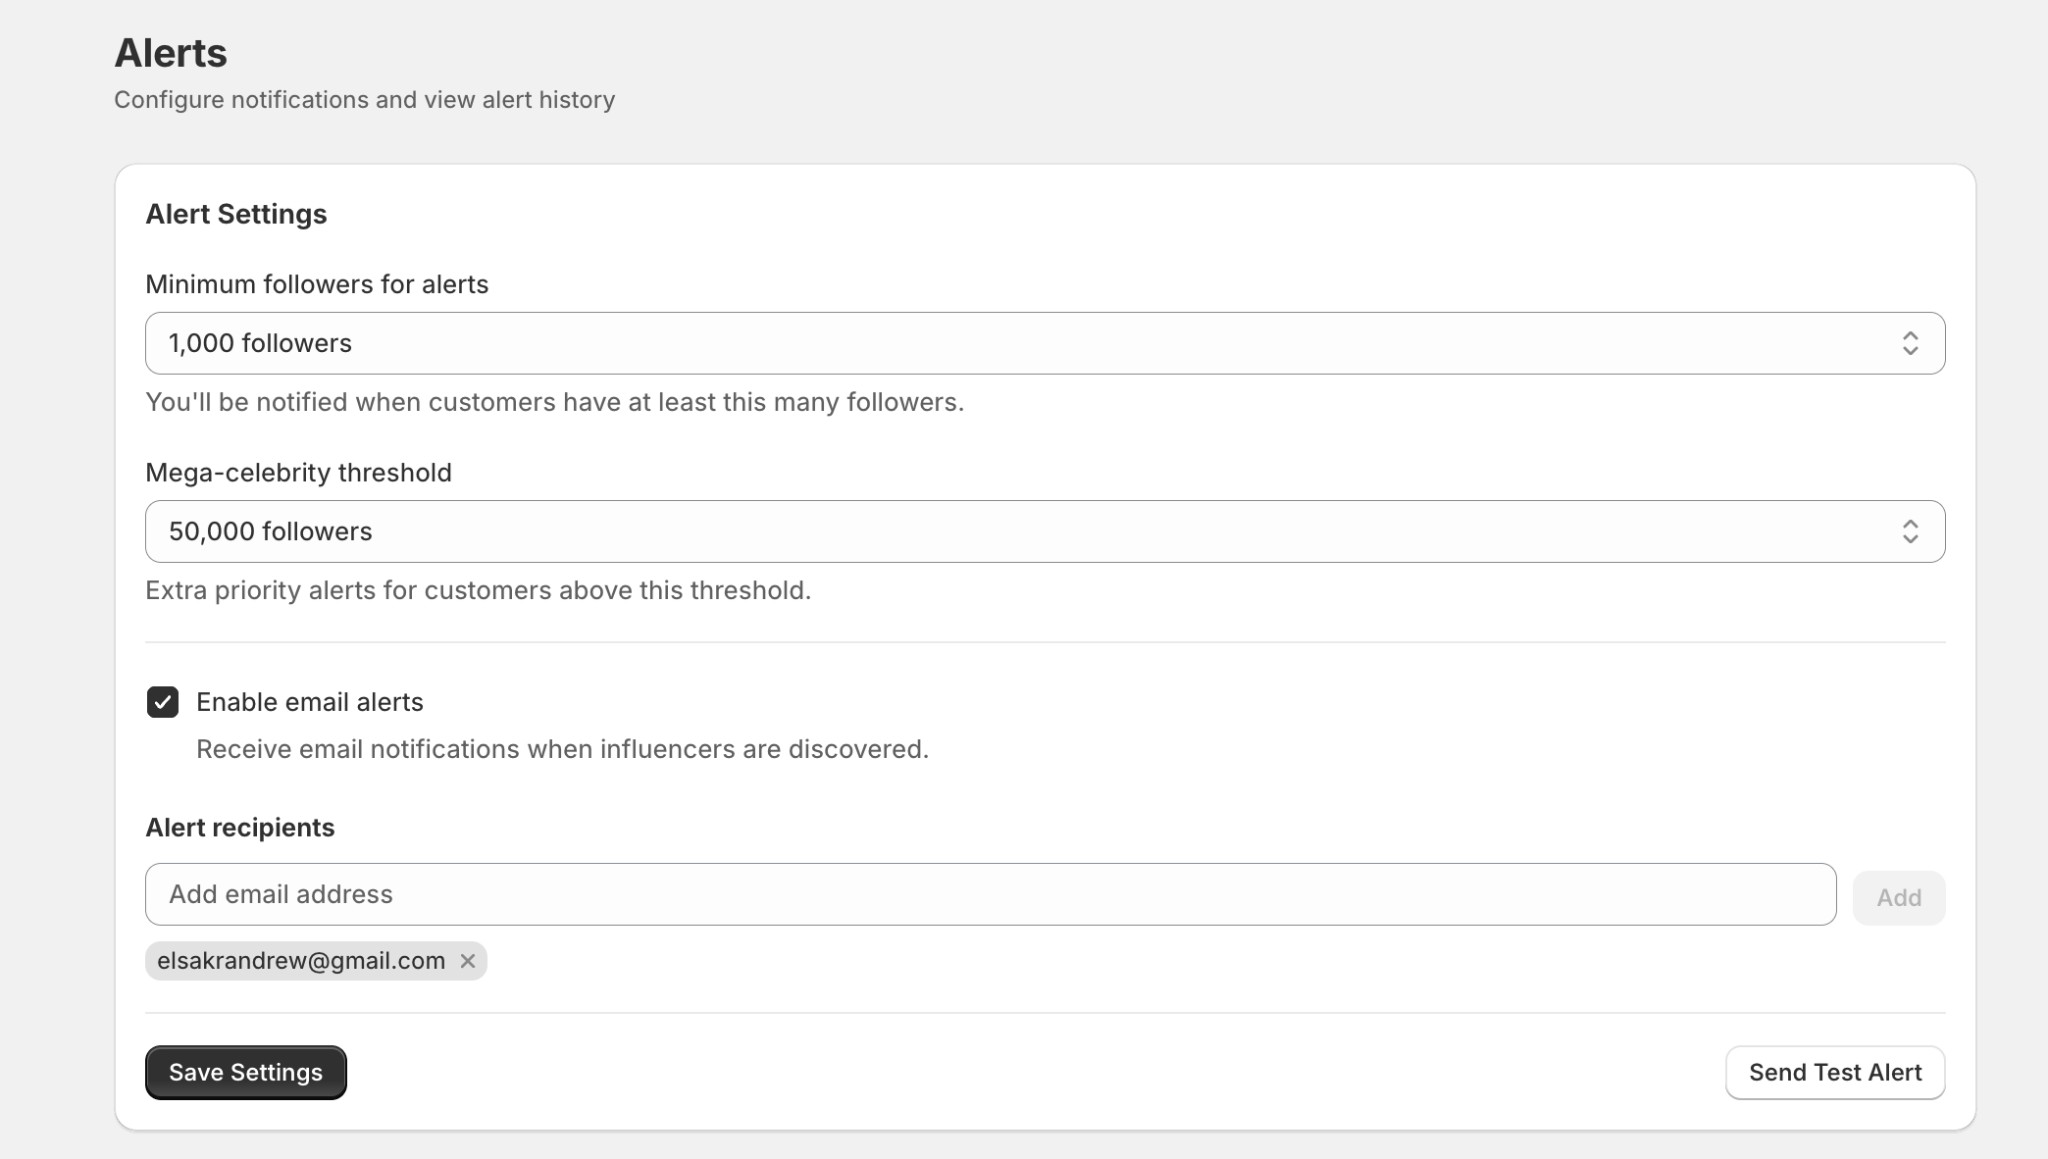Viewport: 2048px width, 1159px height.
Task: Click the Save Settings button
Action: (x=246, y=1072)
